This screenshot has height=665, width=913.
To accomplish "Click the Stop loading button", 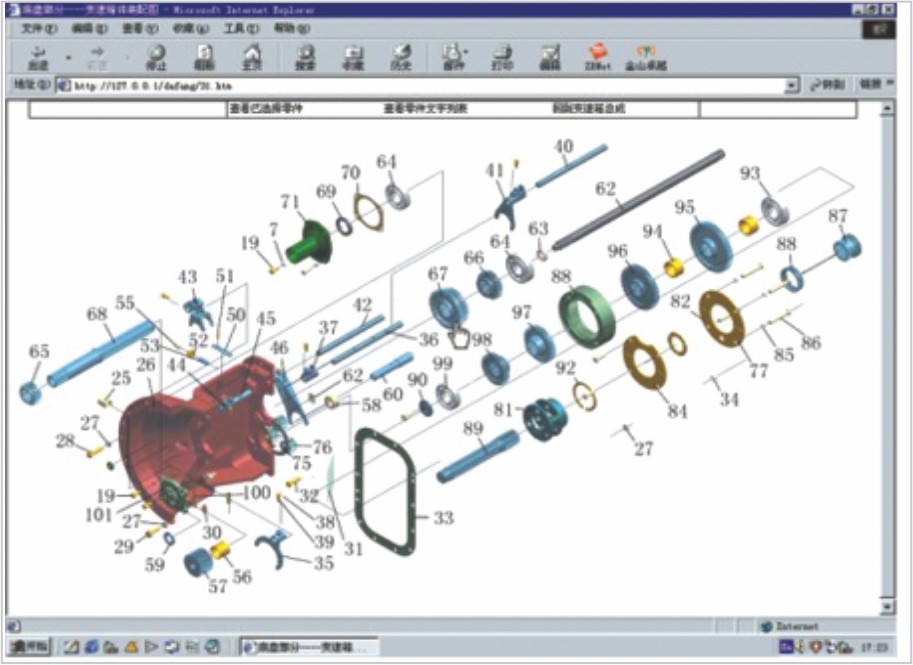I will (x=156, y=57).
